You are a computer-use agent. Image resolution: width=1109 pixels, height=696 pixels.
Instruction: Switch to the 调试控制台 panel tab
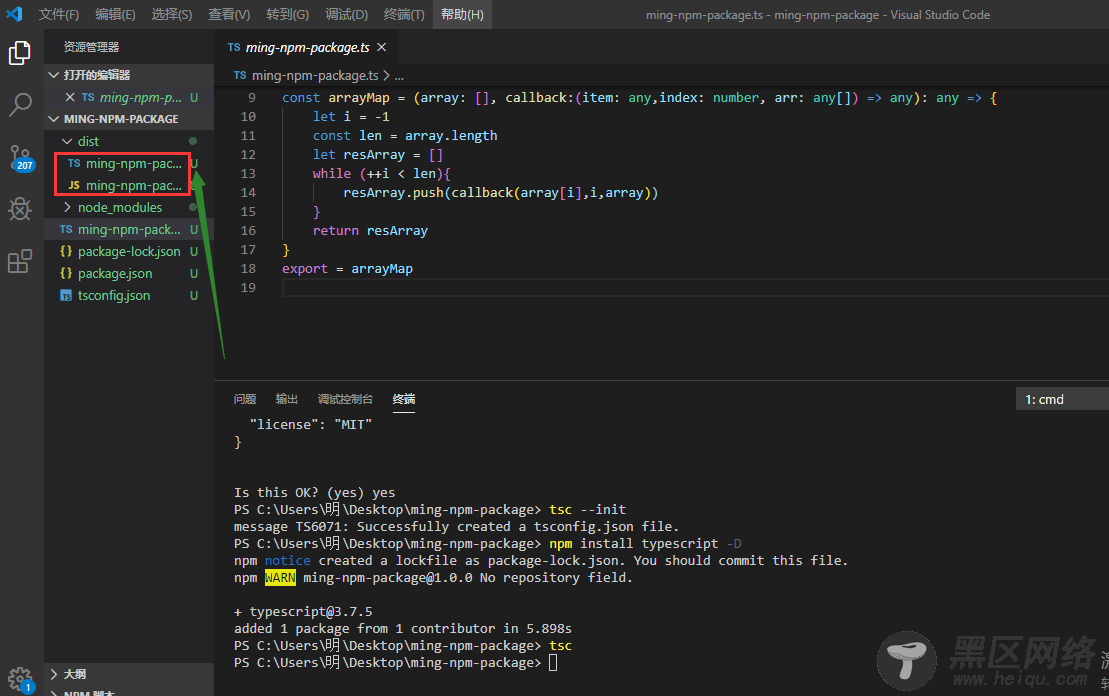(x=345, y=399)
